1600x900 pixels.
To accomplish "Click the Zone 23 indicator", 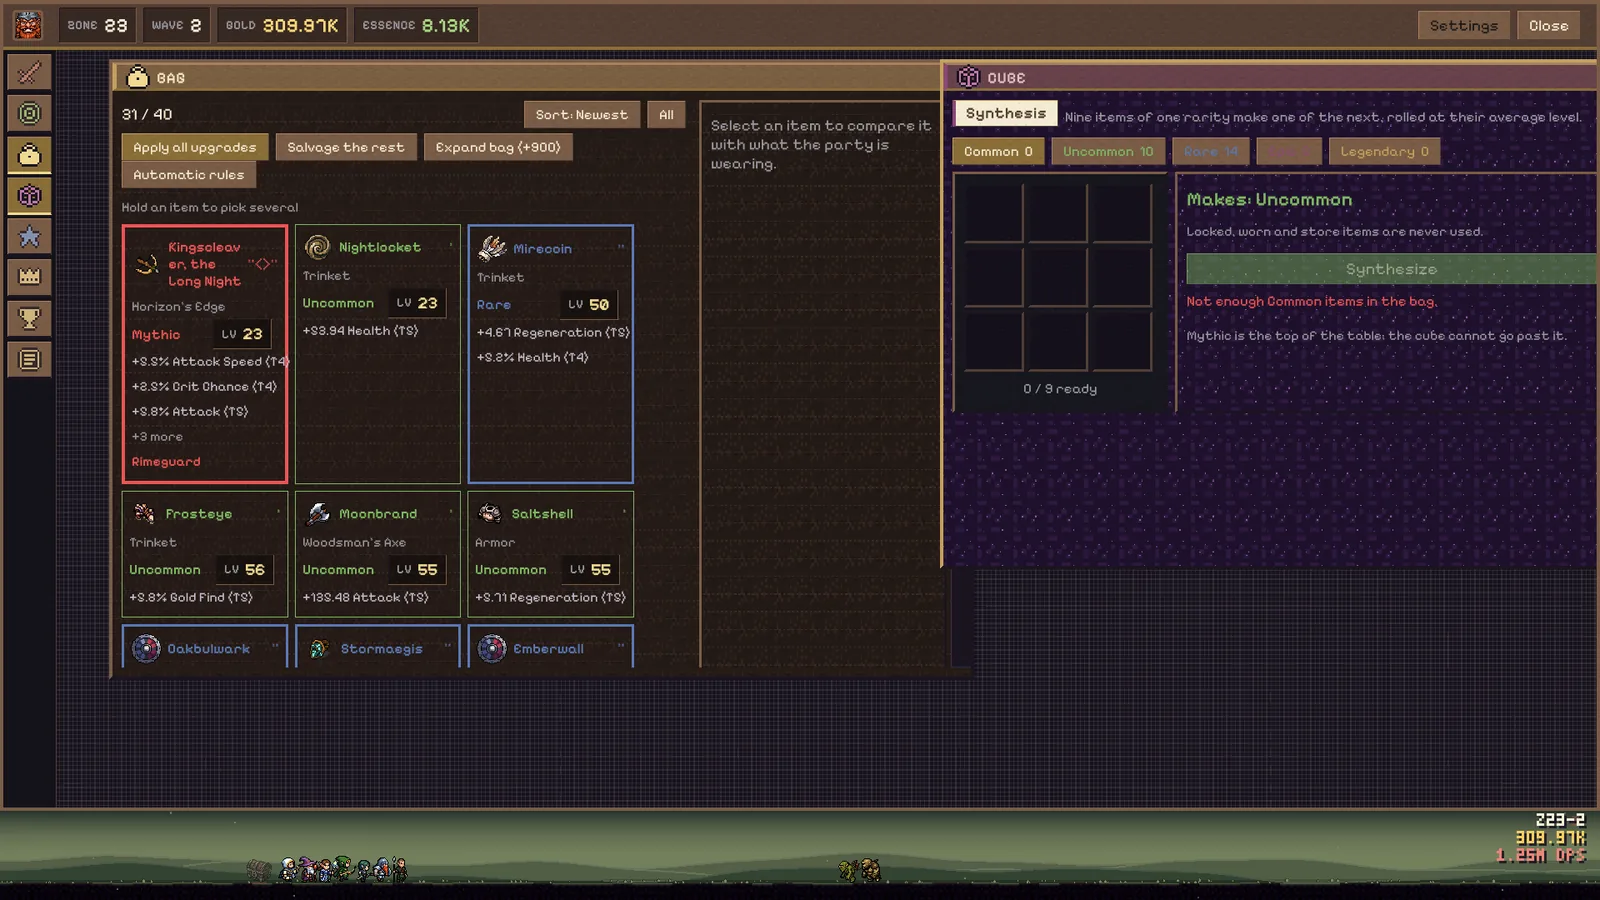I will pos(97,25).
